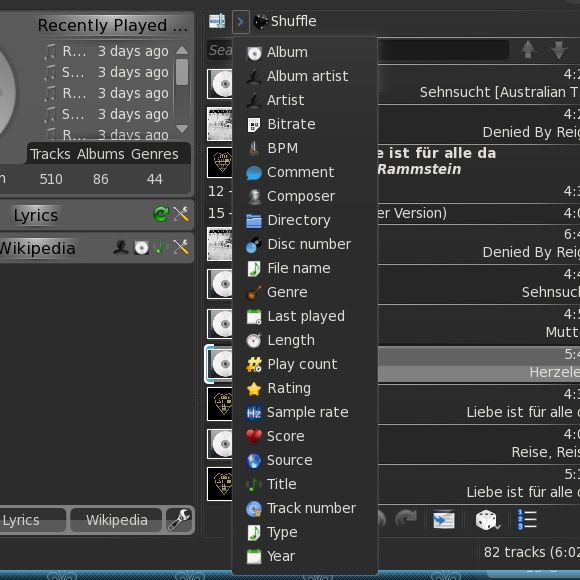The width and height of the screenshot is (580, 580).
Task: Click Albums count 86
Action: [x=101, y=179]
